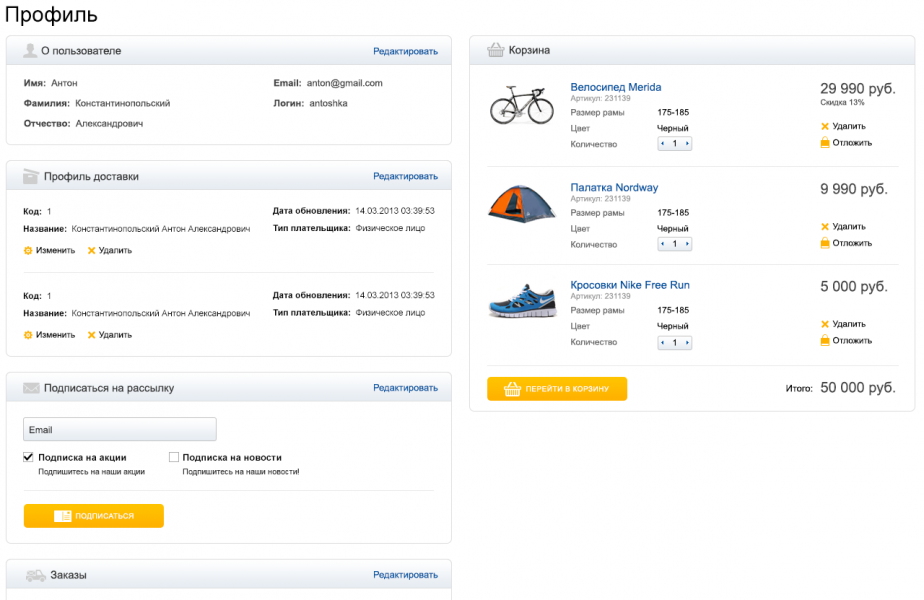Screen dimensions: 924x600
Task: Open Редактировать for Заказы section
Action: (x=405, y=575)
